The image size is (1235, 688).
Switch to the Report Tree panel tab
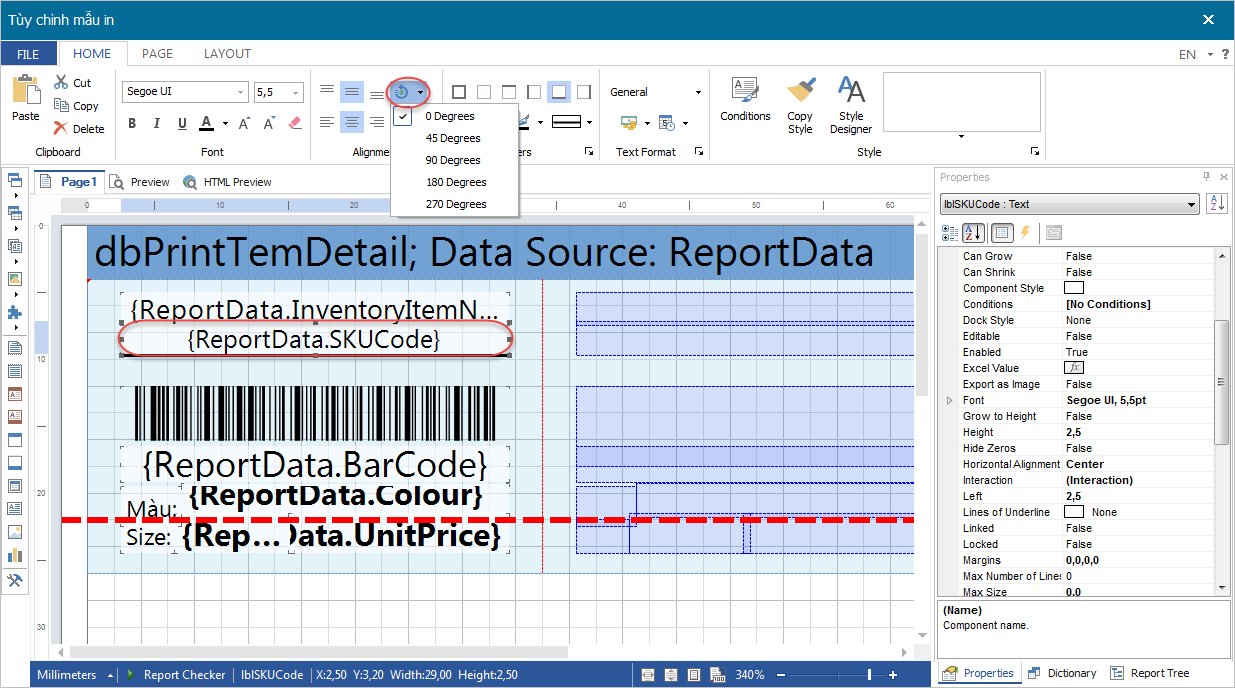coord(1149,674)
